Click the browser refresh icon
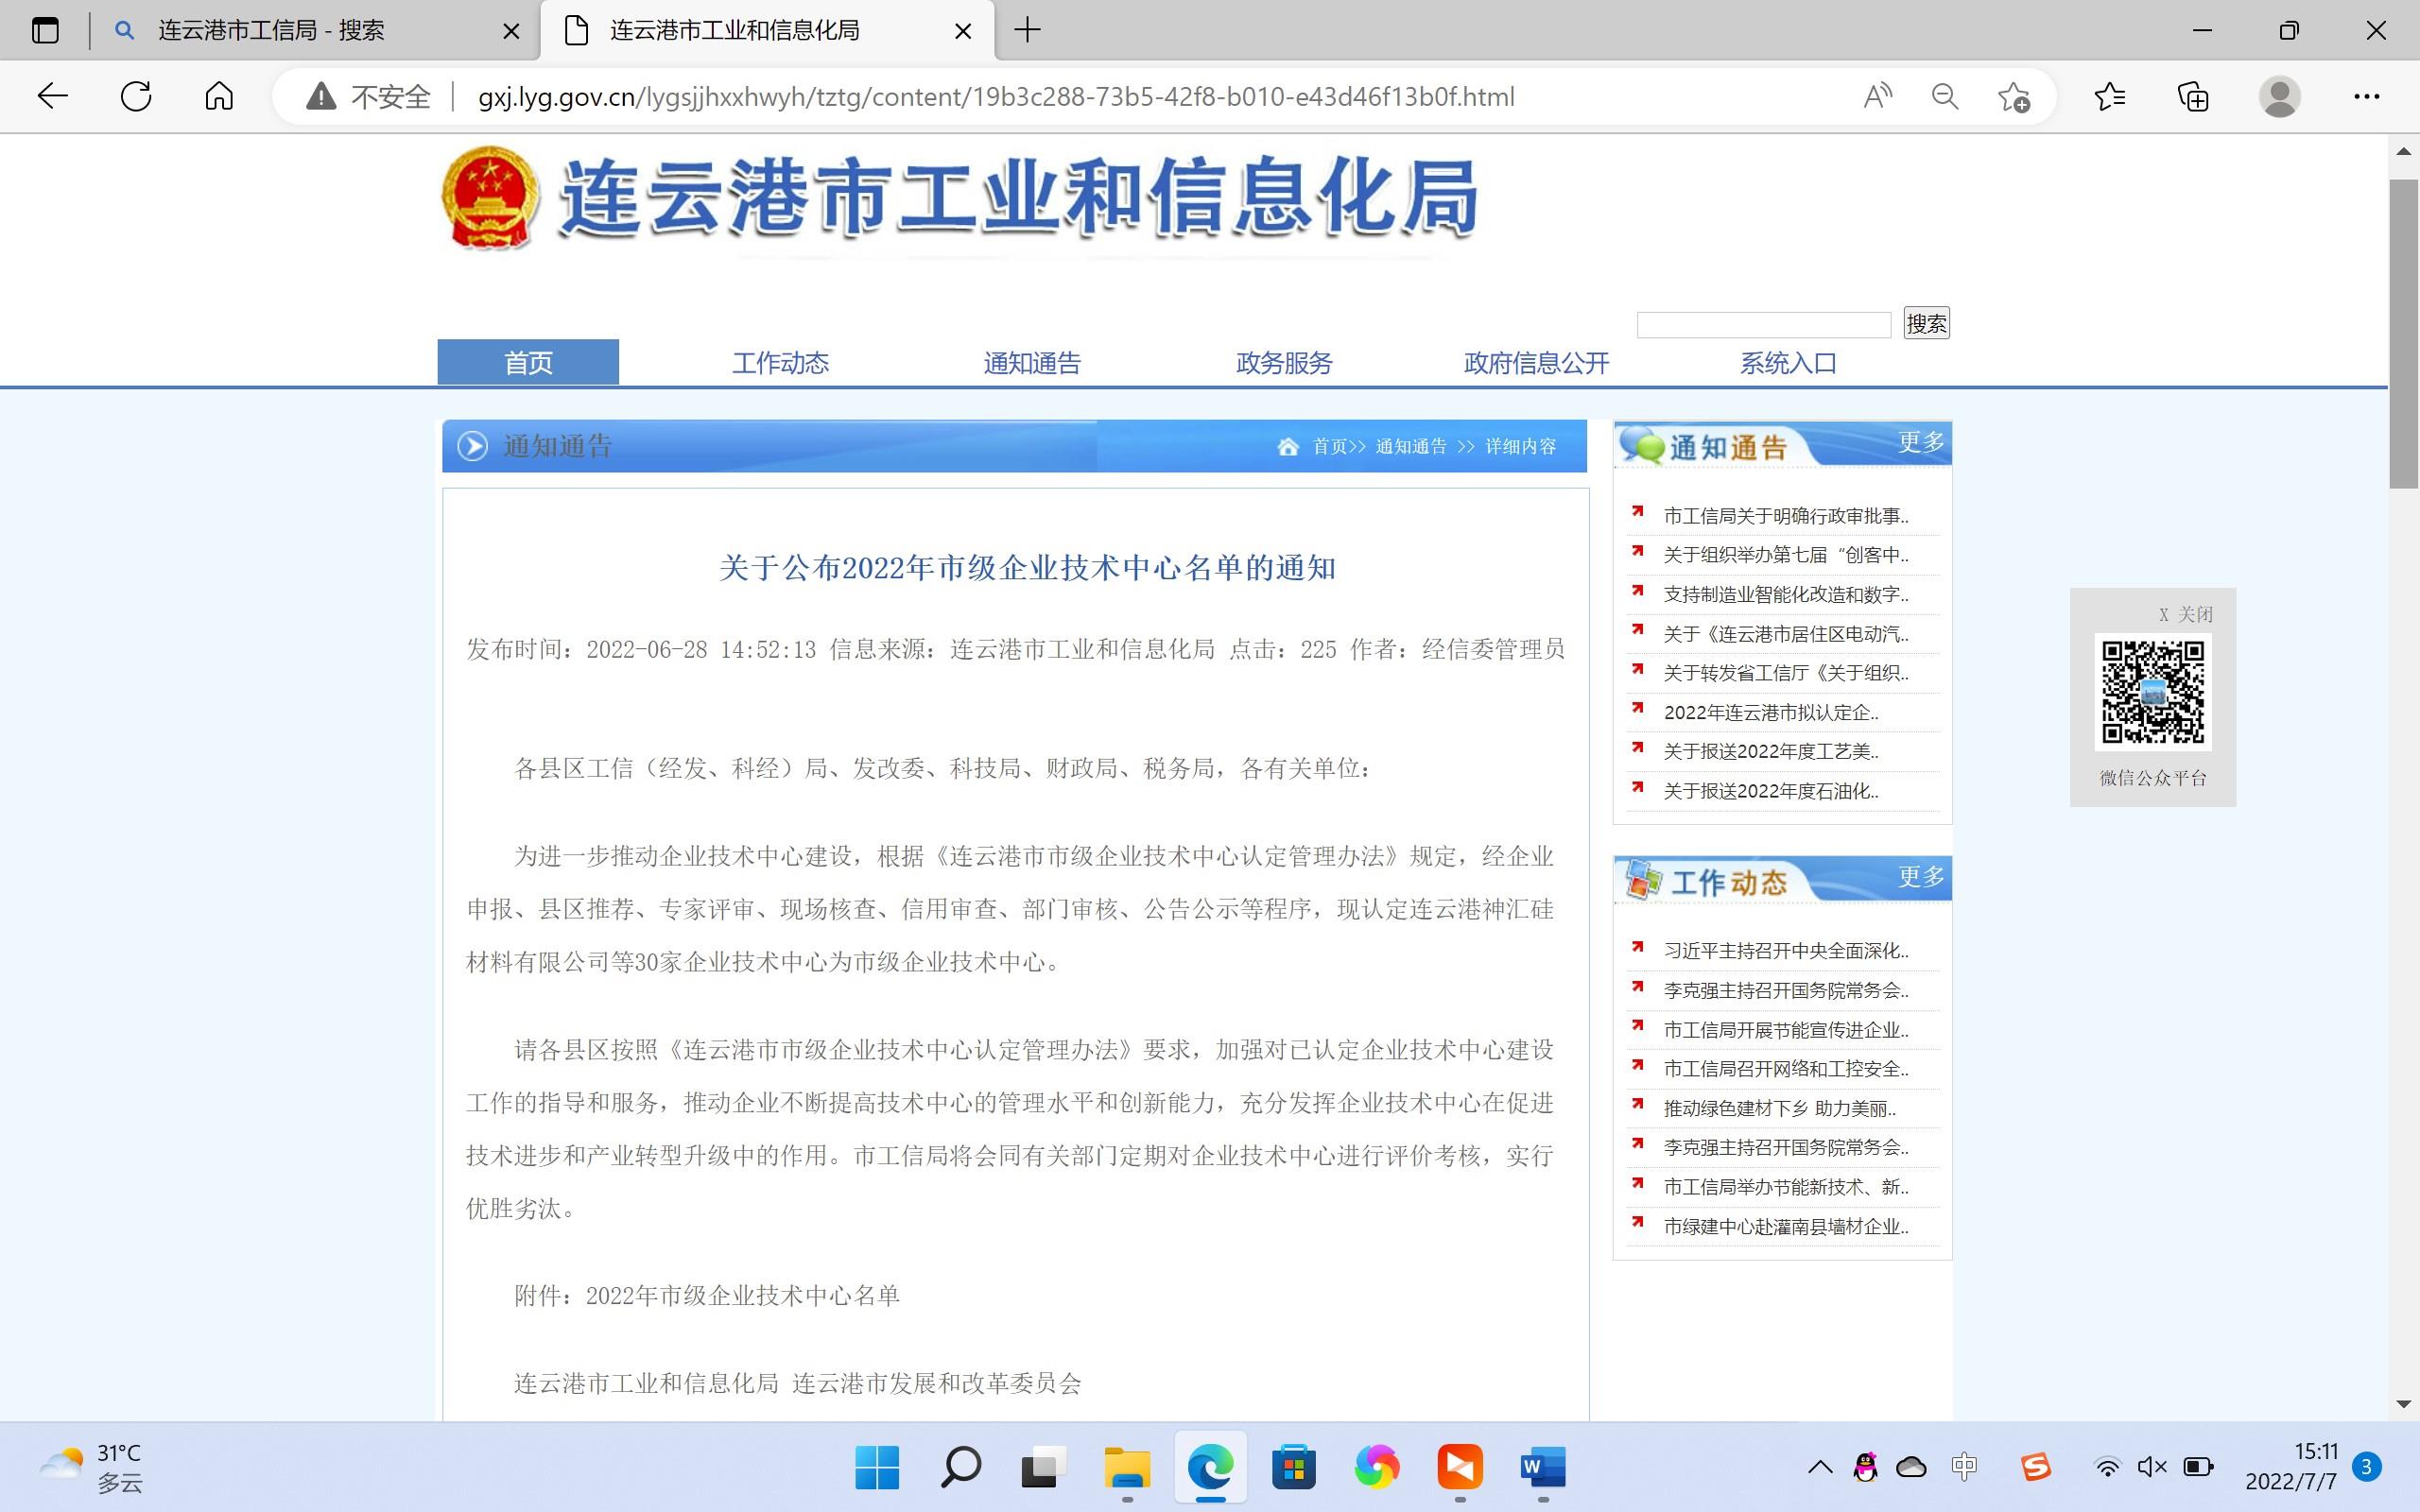 [x=136, y=96]
